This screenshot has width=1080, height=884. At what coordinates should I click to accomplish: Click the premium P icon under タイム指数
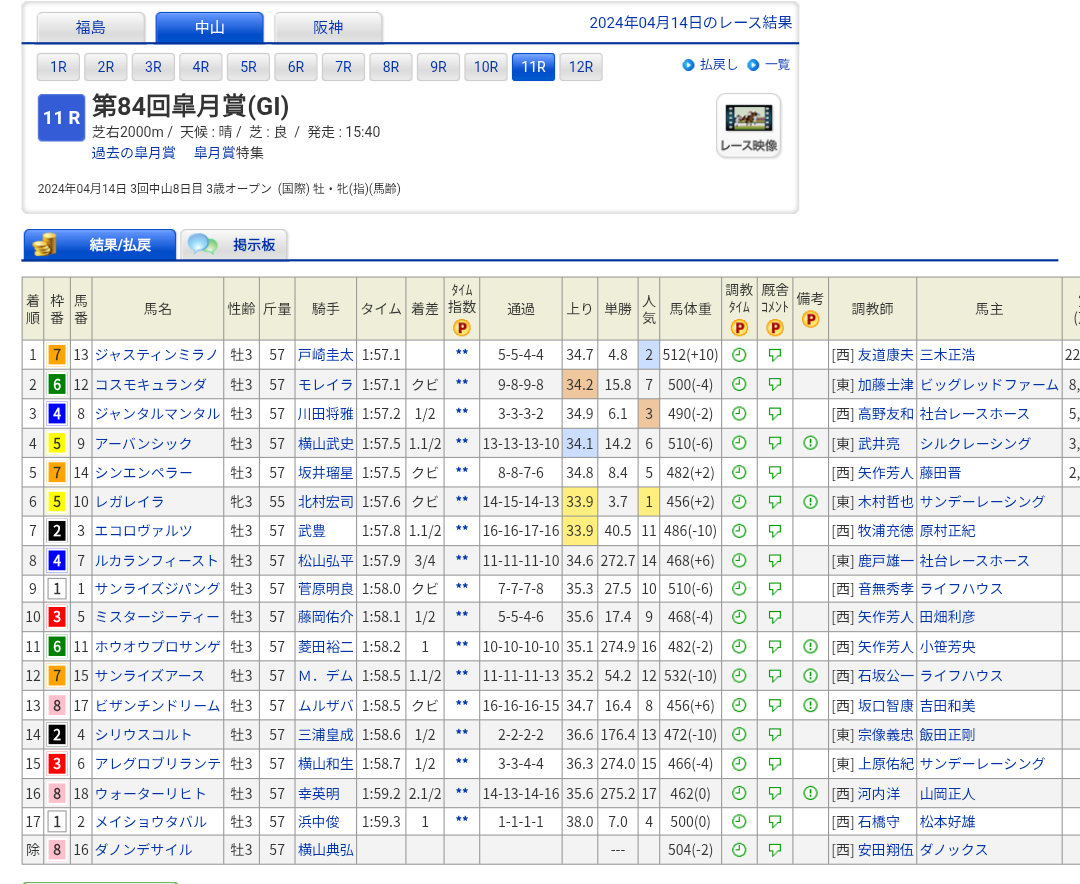[x=461, y=327]
